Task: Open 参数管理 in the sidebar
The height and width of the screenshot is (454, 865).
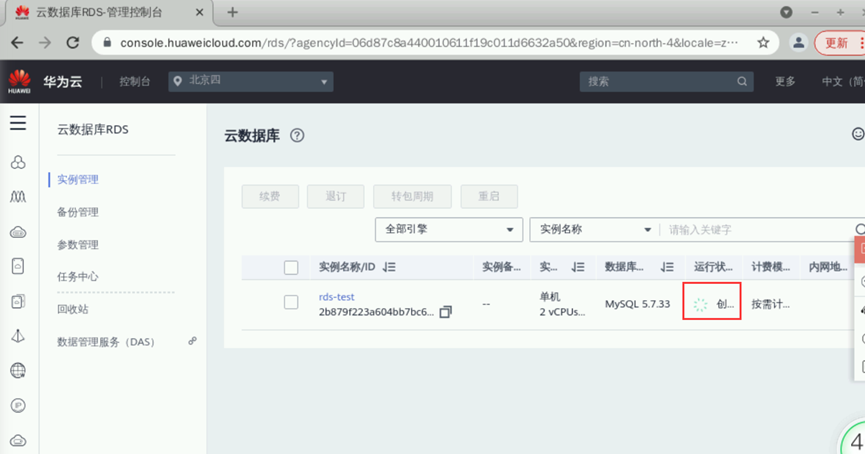Action: [78, 244]
